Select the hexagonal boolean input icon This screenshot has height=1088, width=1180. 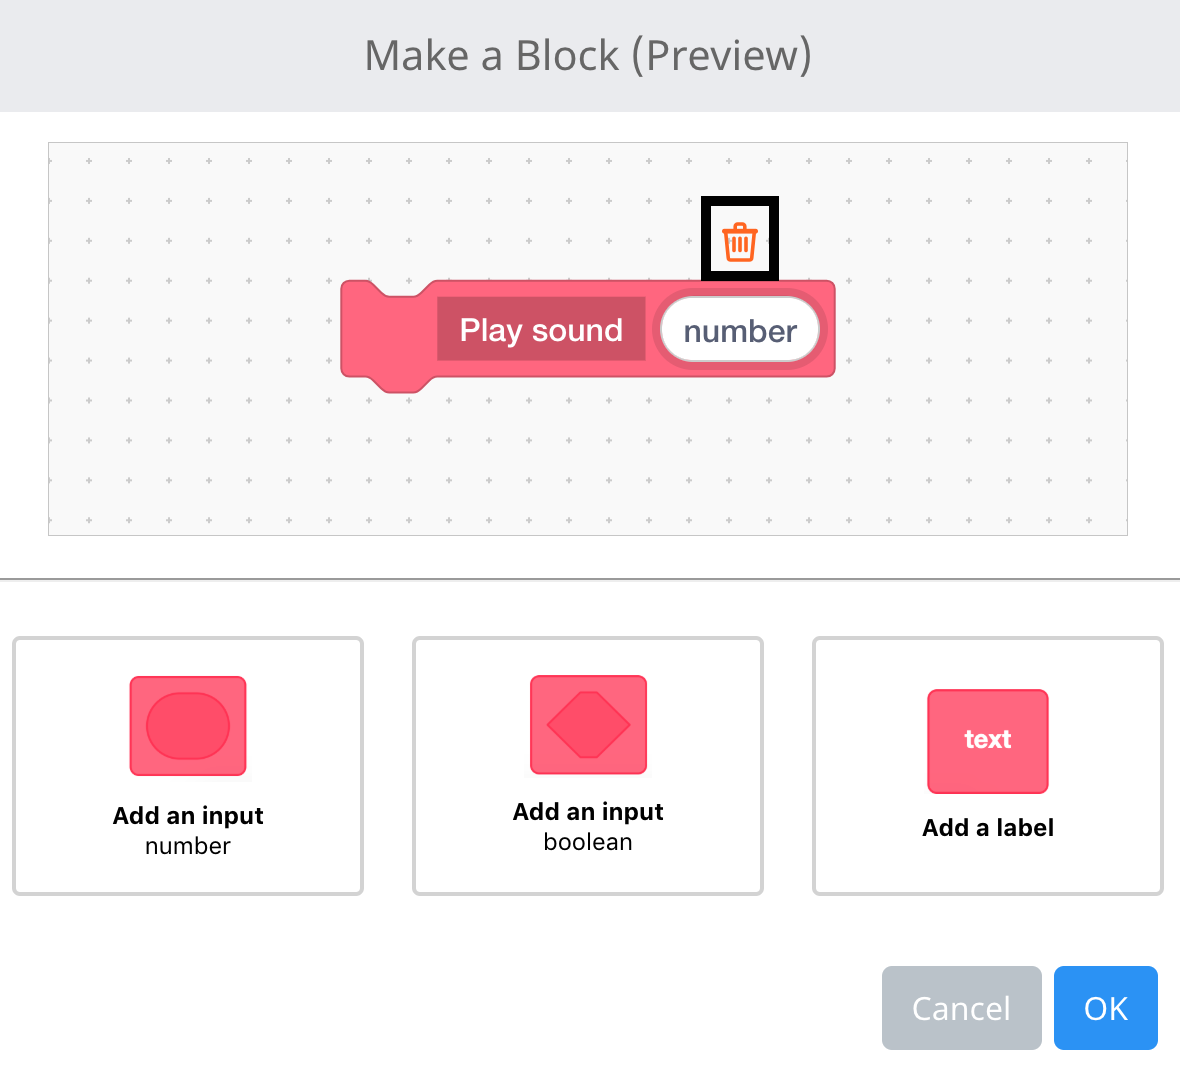click(x=587, y=724)
